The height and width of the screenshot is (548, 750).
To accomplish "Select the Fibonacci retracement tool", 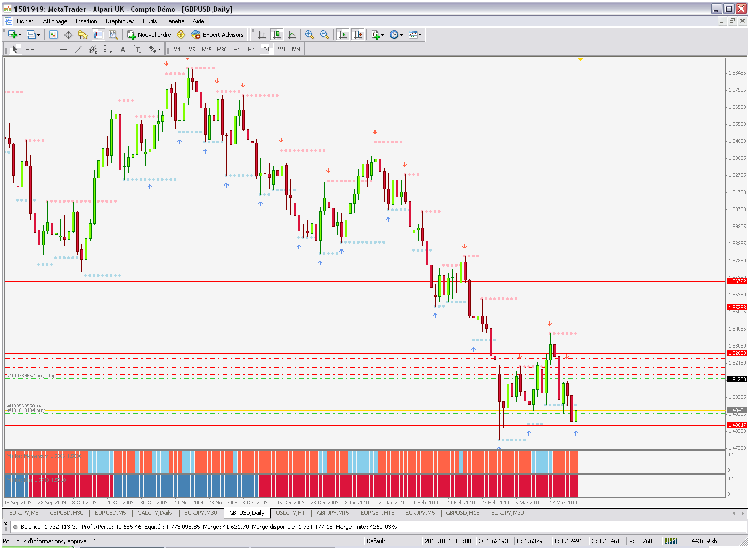I will click(x=107, y=49).
